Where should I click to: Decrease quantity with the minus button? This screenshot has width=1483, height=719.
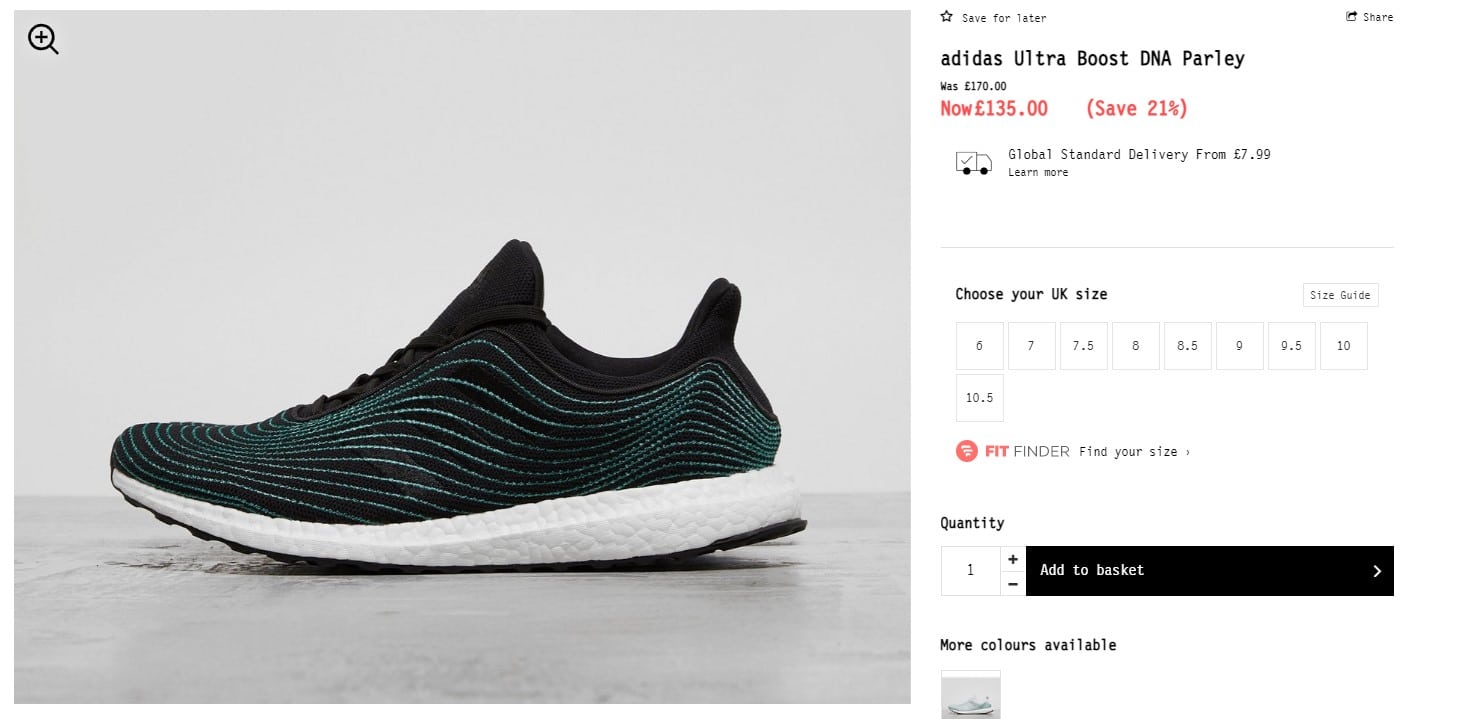tap(1013, 584)
